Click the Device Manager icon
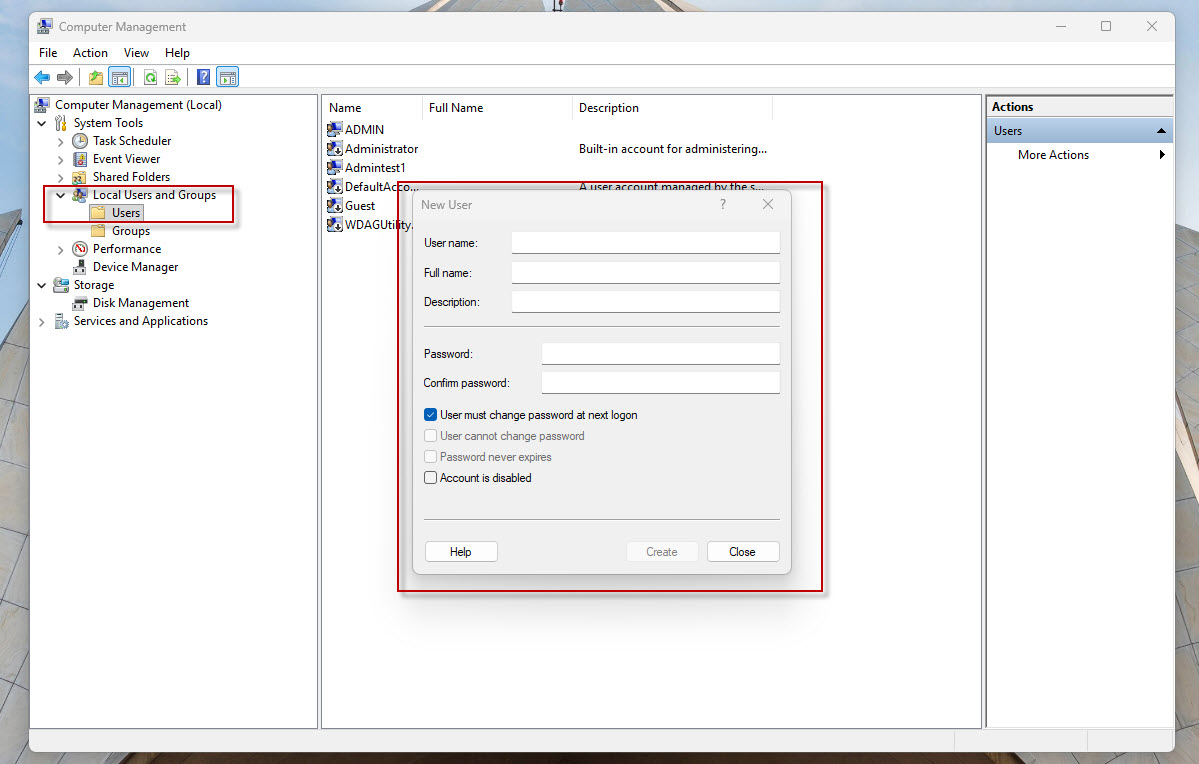Screen dimensions: 1199x764 (x=80, y=267)
